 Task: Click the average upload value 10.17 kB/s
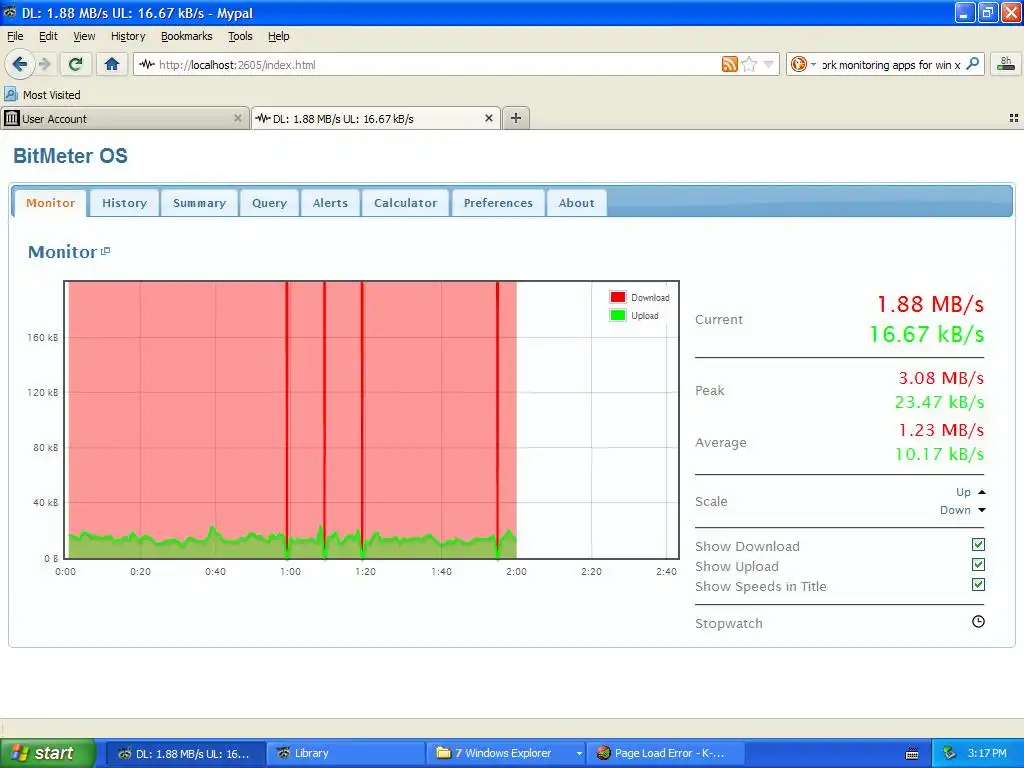939,454
